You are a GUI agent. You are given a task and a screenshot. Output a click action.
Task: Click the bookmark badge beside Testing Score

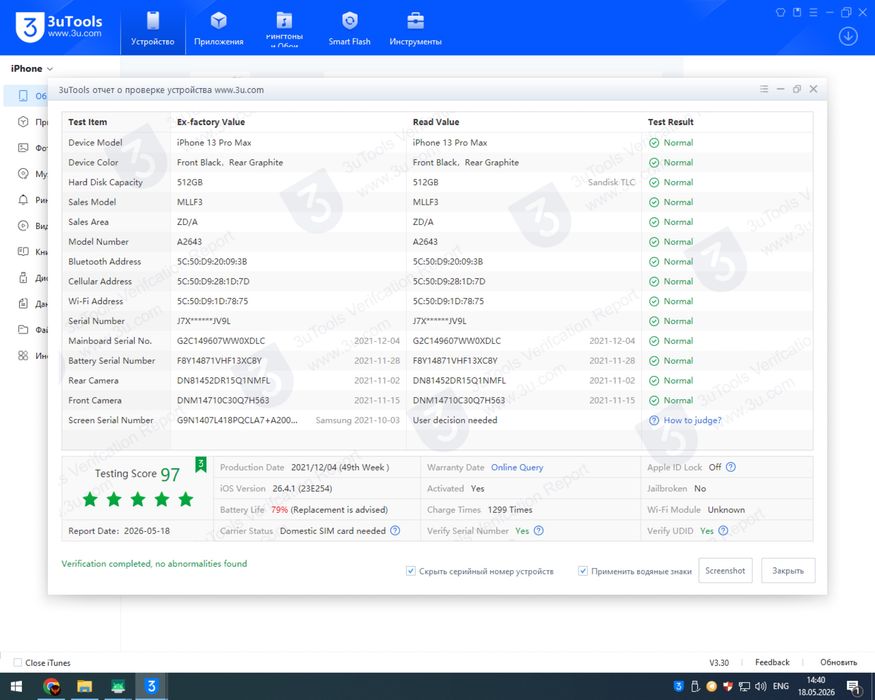click(x=200, y=464)
